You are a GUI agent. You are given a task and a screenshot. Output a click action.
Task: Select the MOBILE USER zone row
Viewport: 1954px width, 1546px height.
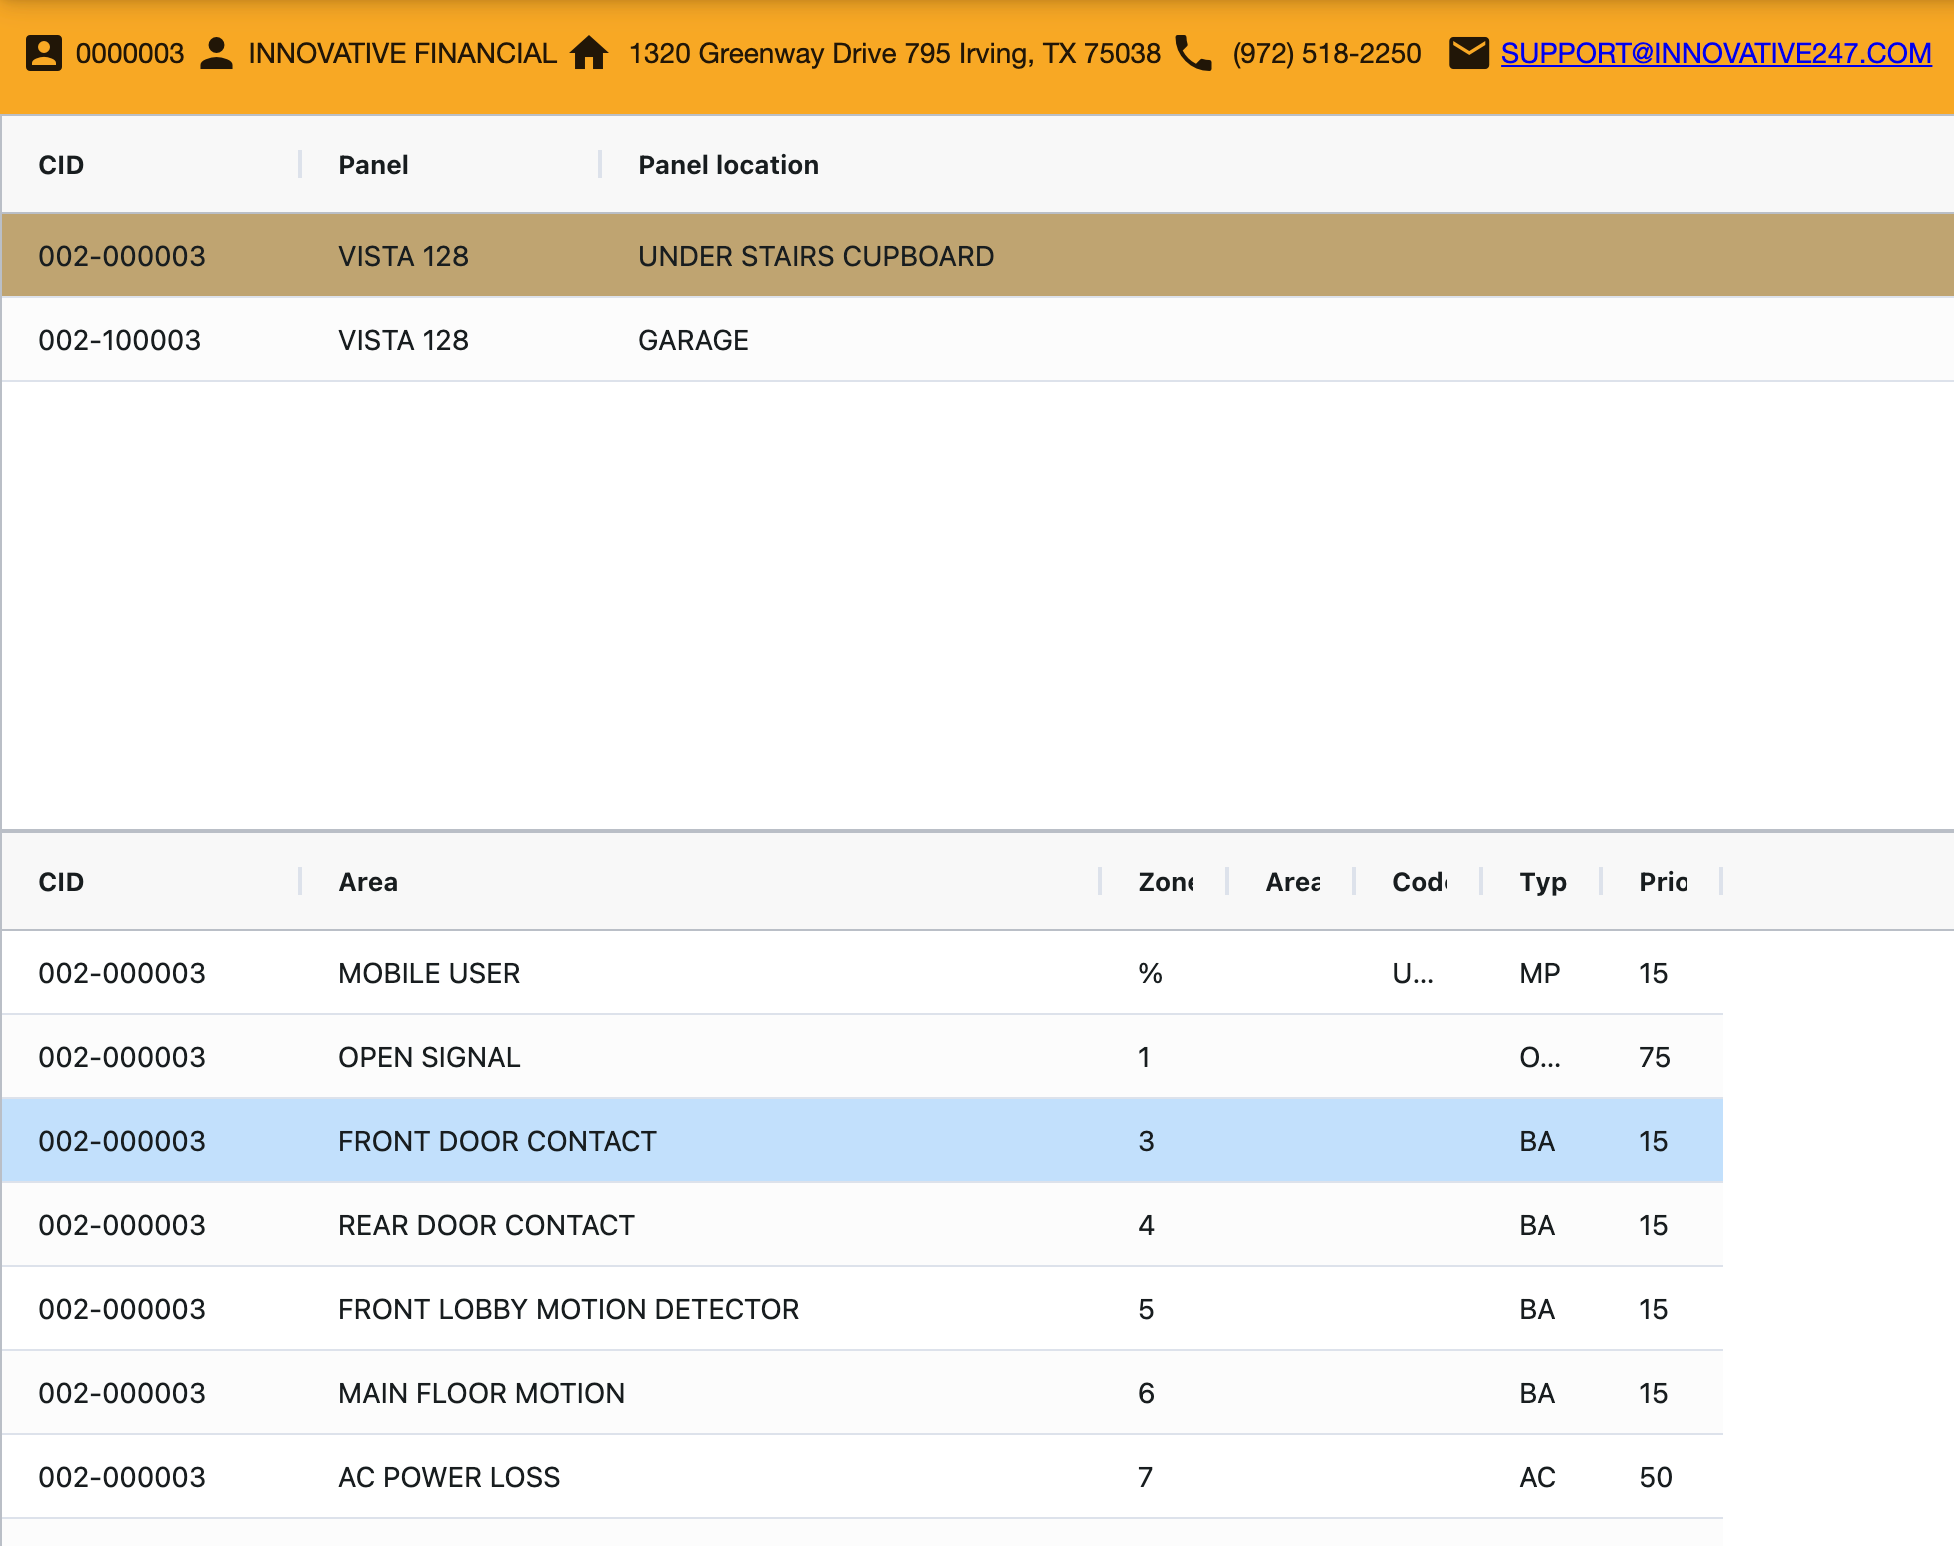[862, 973]
